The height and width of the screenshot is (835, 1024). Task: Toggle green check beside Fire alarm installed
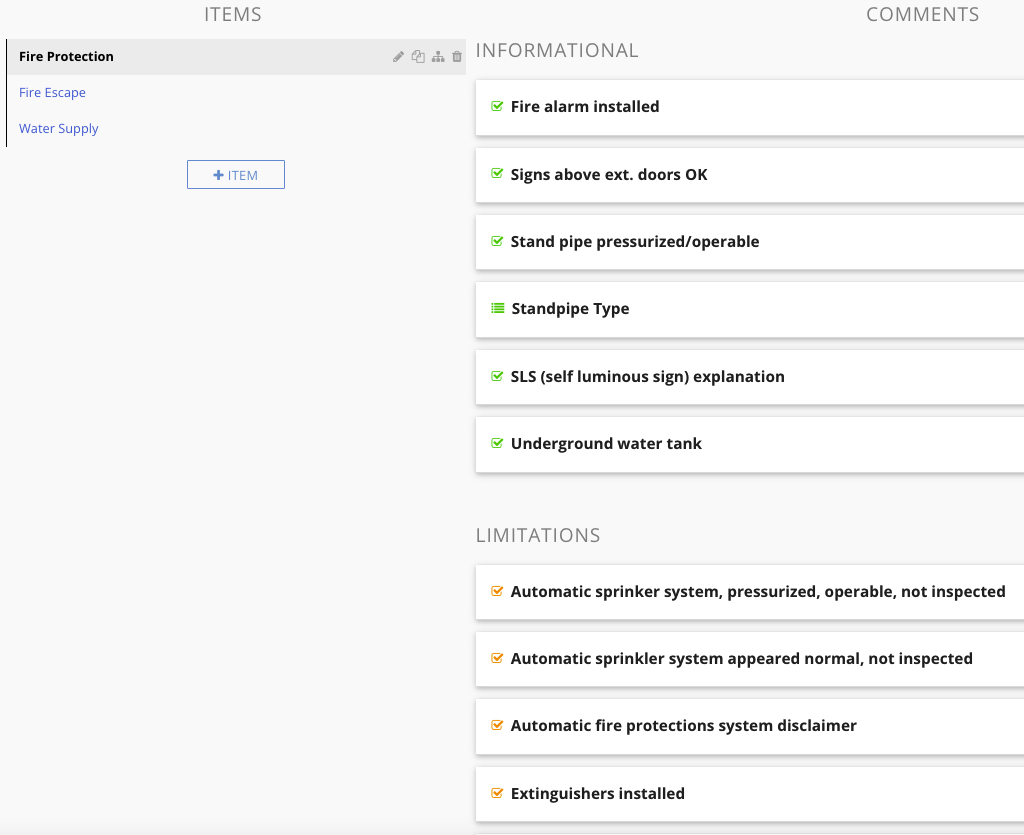pyautogui.click(x=497, y=106)
